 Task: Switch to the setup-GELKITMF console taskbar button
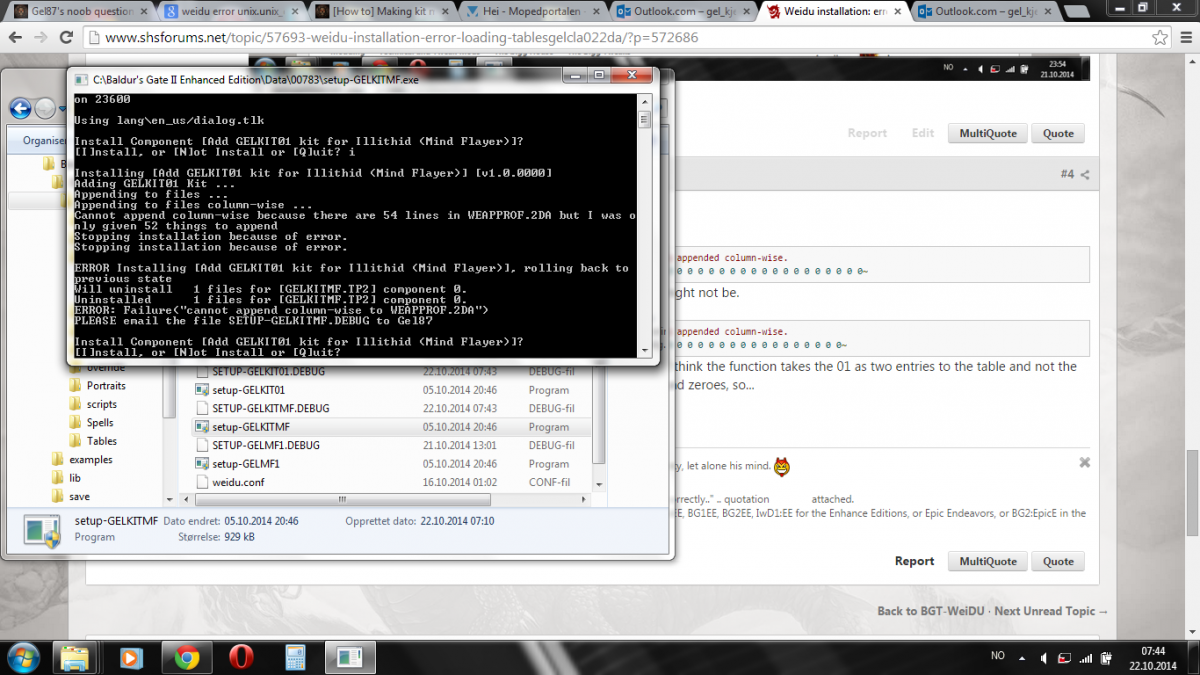pyautogui.click(x=350, y=657)
